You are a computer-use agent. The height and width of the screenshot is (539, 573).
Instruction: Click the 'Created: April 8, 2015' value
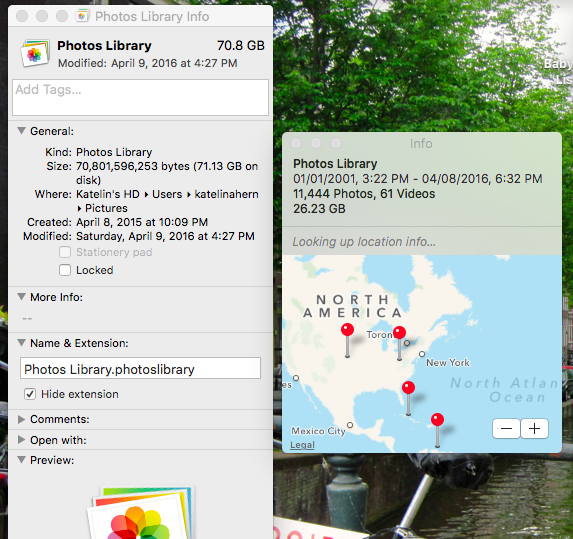(x=142, y=222)
